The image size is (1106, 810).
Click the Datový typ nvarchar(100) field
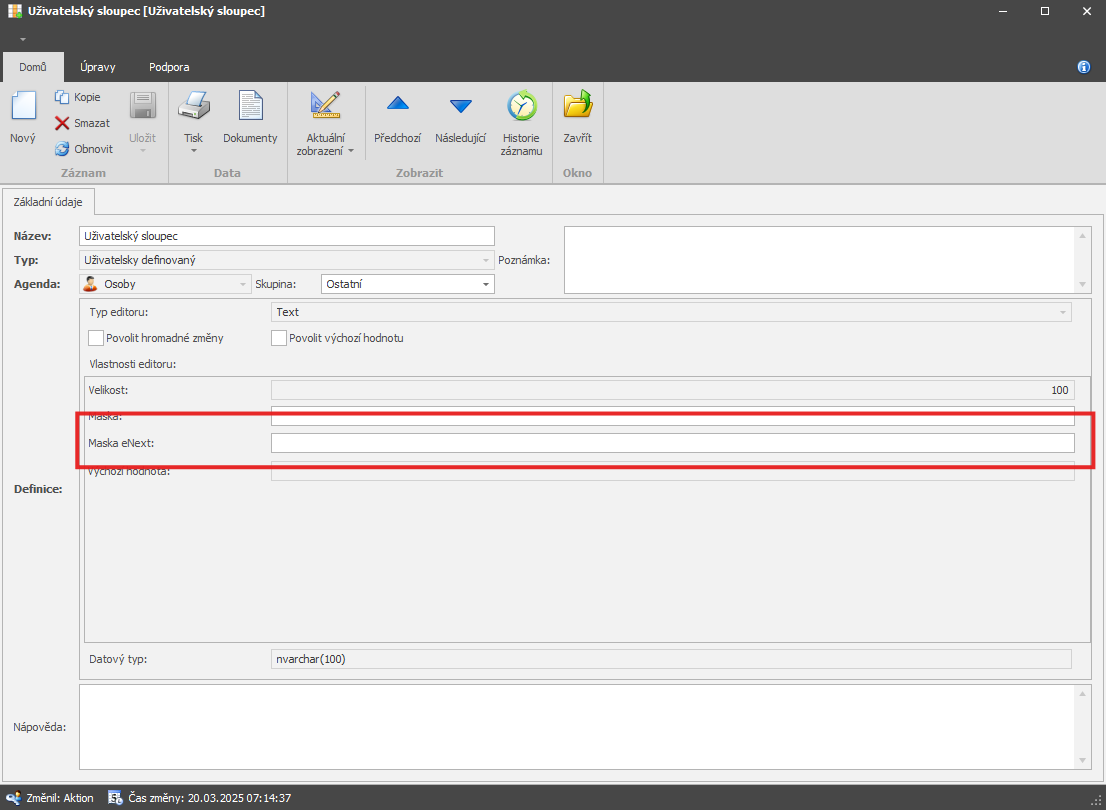pyautogui.click(x=672, y=659)
